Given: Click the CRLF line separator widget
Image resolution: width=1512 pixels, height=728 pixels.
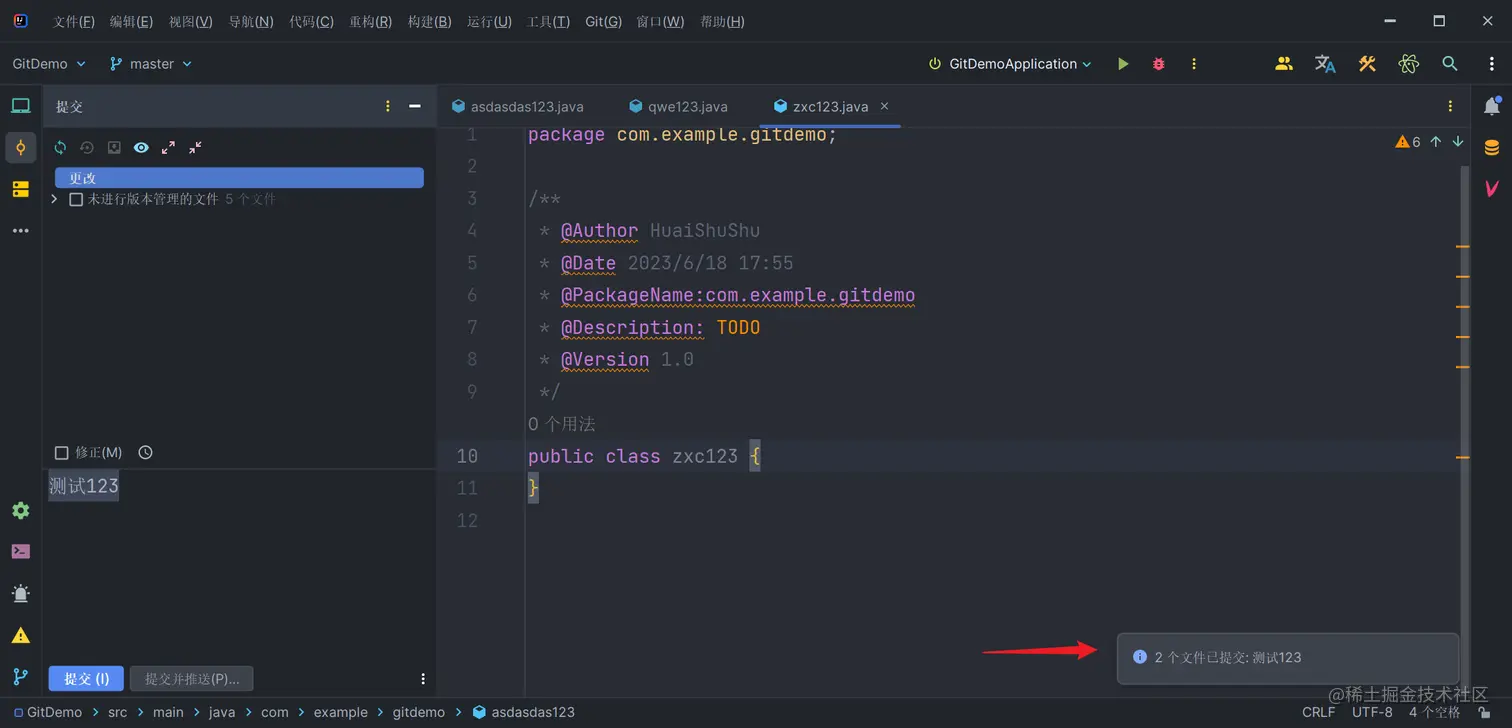Looking at the screenshot, I should tap(1318, 713).
